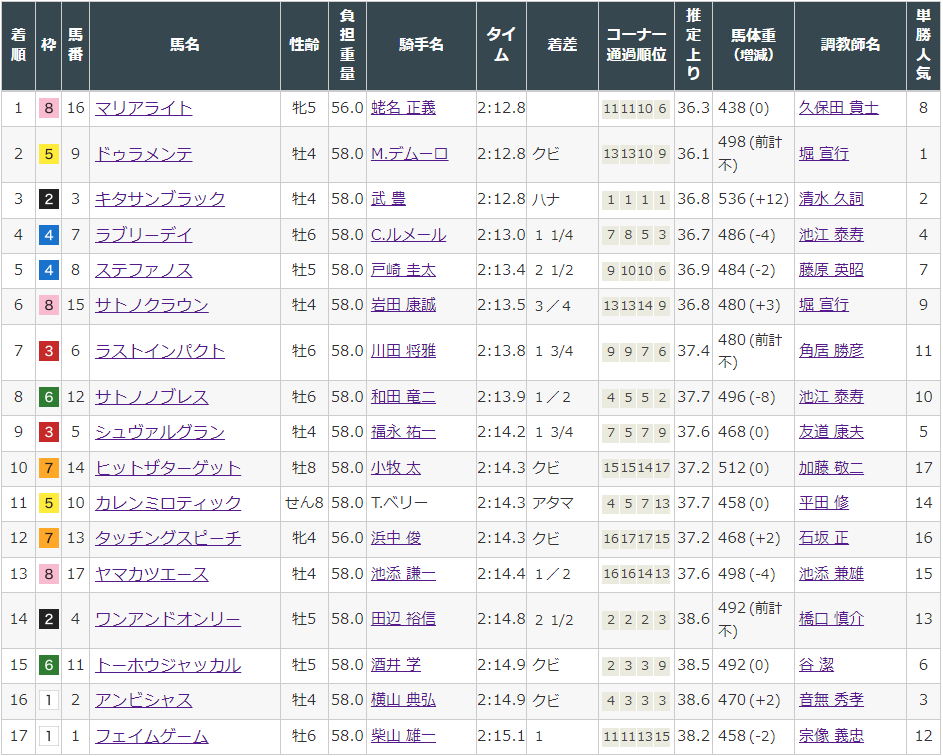Open jockey link C.ルメール

point(408,235)
